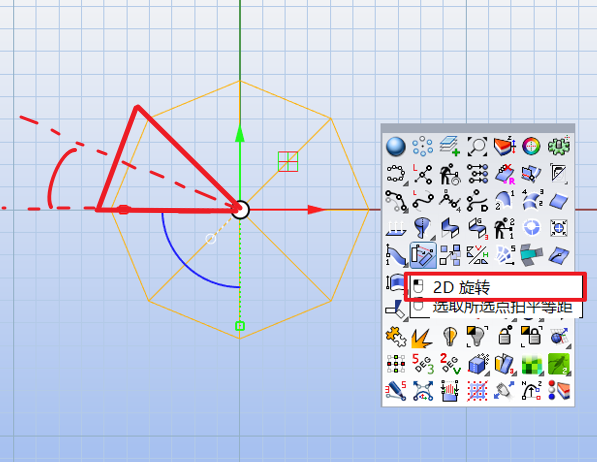
Task: Click the split blue surface with red line icon
Action: [x=532, y=174]
